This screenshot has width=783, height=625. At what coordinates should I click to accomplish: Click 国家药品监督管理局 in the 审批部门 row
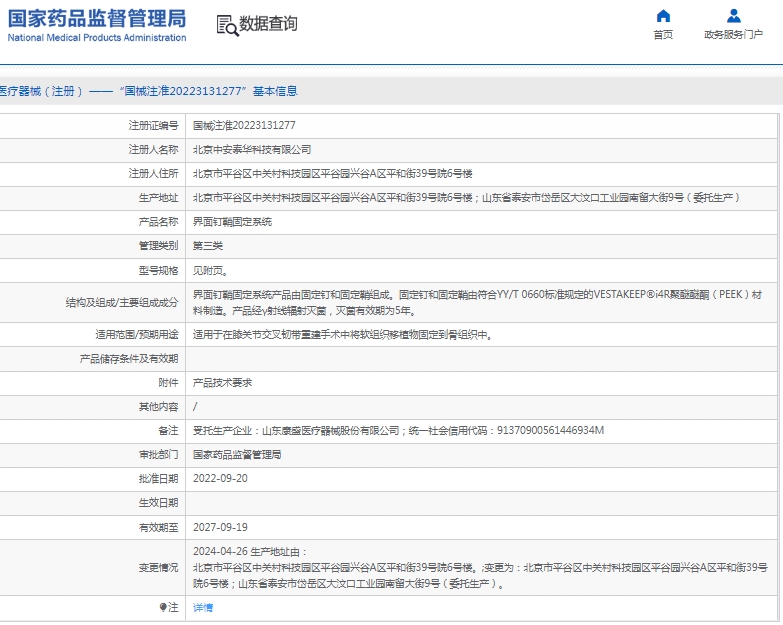[237, 454]
